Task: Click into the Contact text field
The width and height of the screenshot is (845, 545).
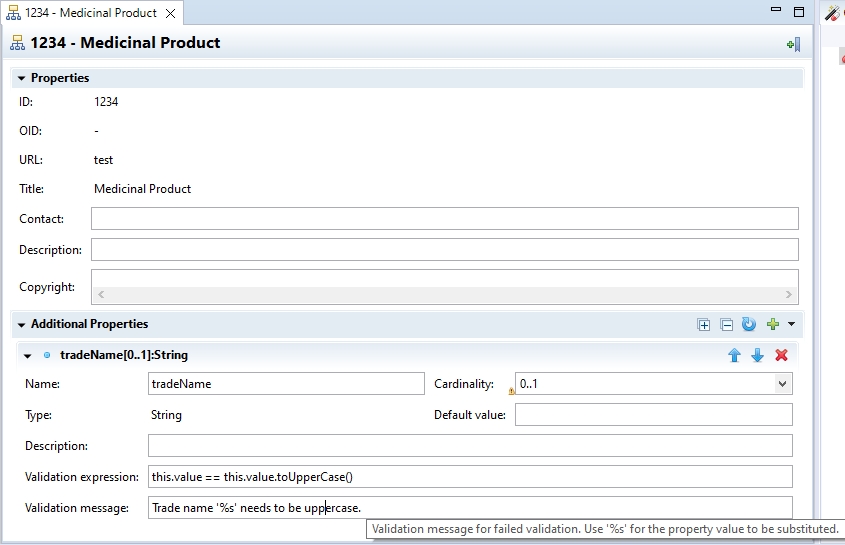Action: point(444,219)
